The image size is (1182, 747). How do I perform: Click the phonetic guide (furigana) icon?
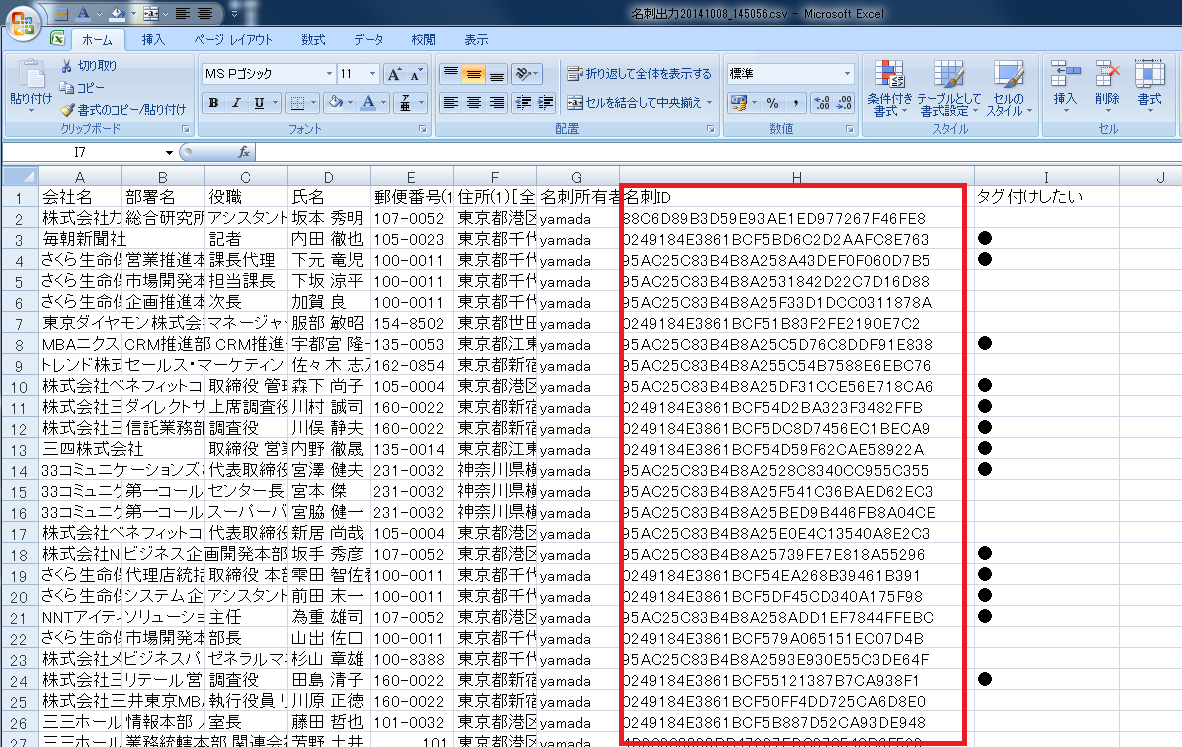(405, 103)
